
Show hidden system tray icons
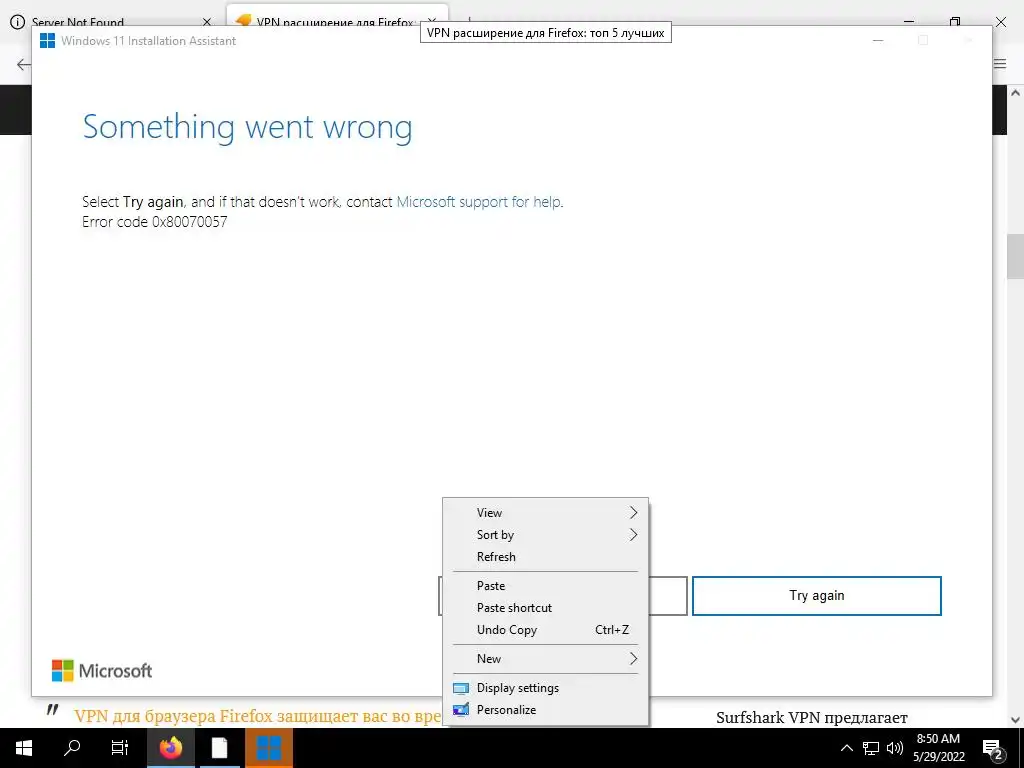pyautogui.click(x=846, y=748)
